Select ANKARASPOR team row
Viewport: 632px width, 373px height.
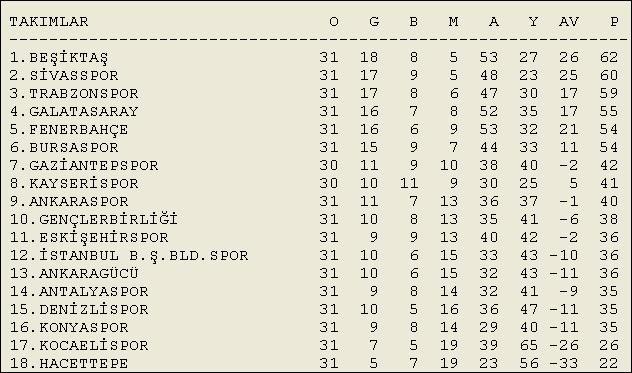click(x=314, y=201)
